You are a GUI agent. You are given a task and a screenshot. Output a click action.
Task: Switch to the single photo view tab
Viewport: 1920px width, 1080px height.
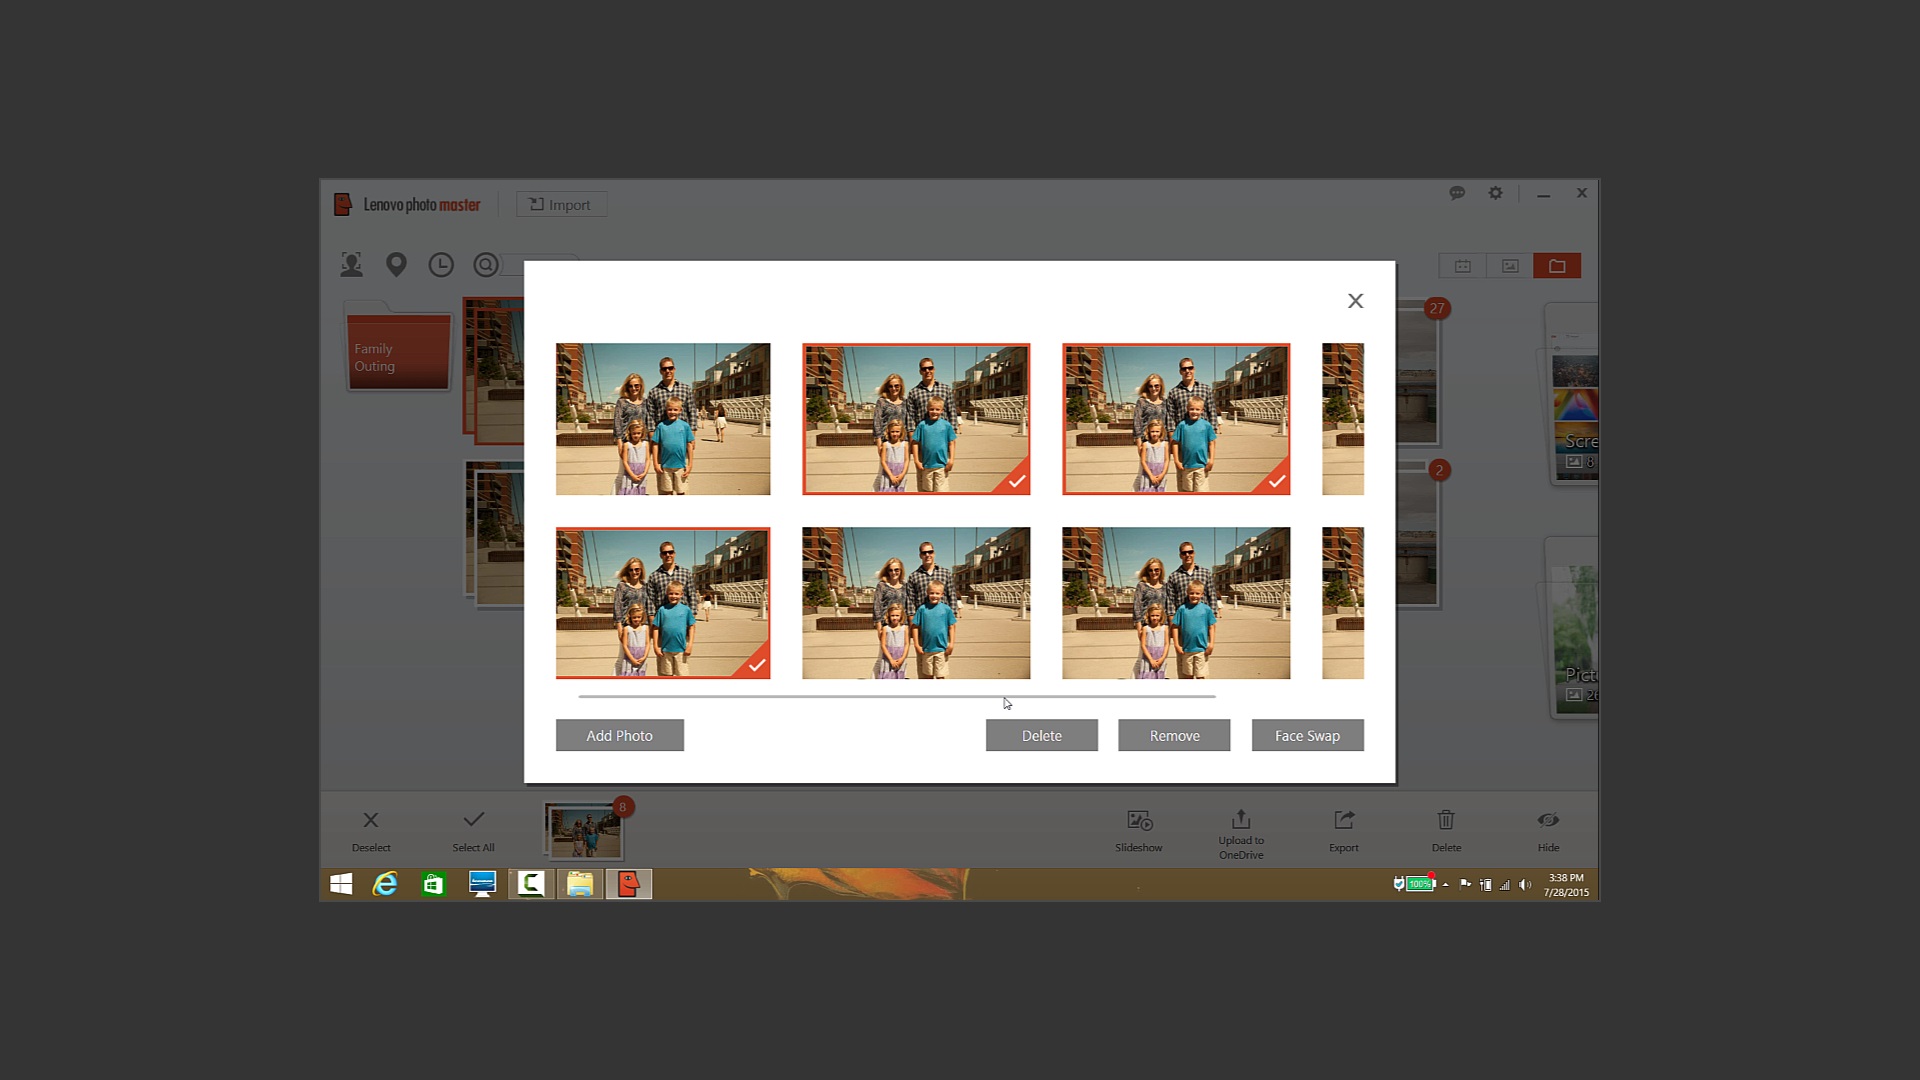pyautogui.click(x=1508, y=265)
